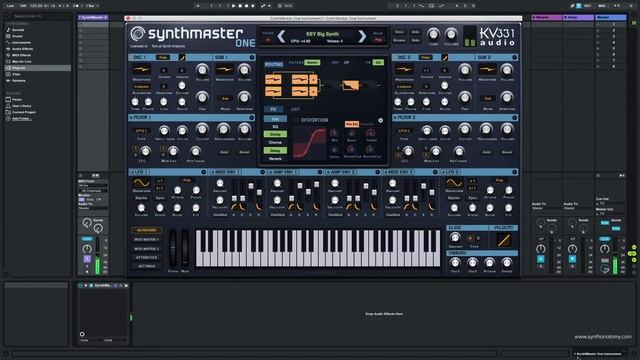The image size is (640, 360).
Task: Click the Stop button in Ableton transport
Action: point(240,6)
